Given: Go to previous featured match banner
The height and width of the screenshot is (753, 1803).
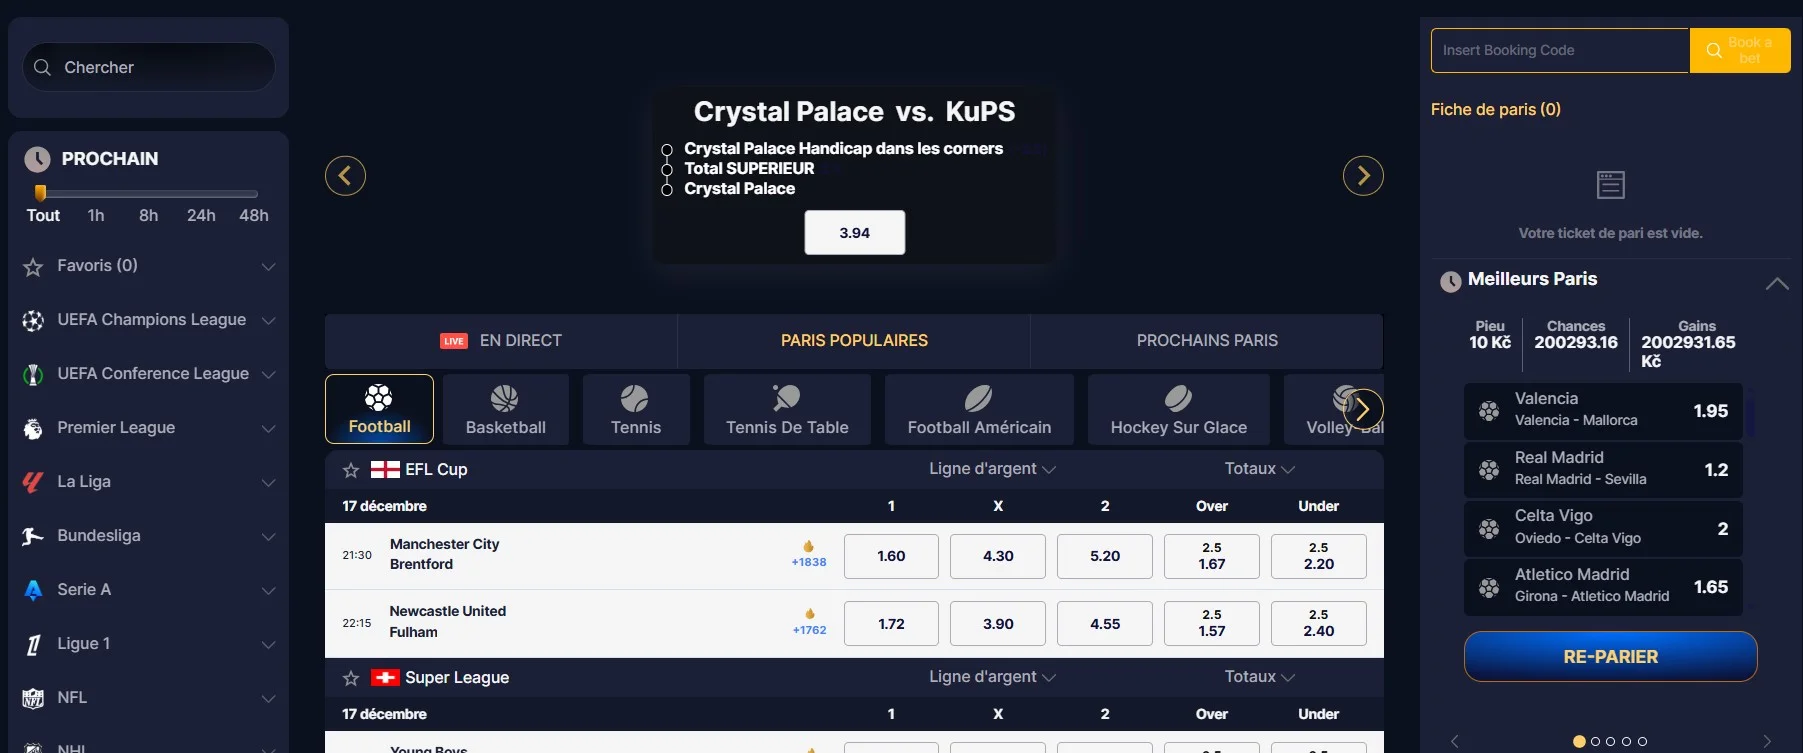Looking at the screenshot, I should [345, 176].
